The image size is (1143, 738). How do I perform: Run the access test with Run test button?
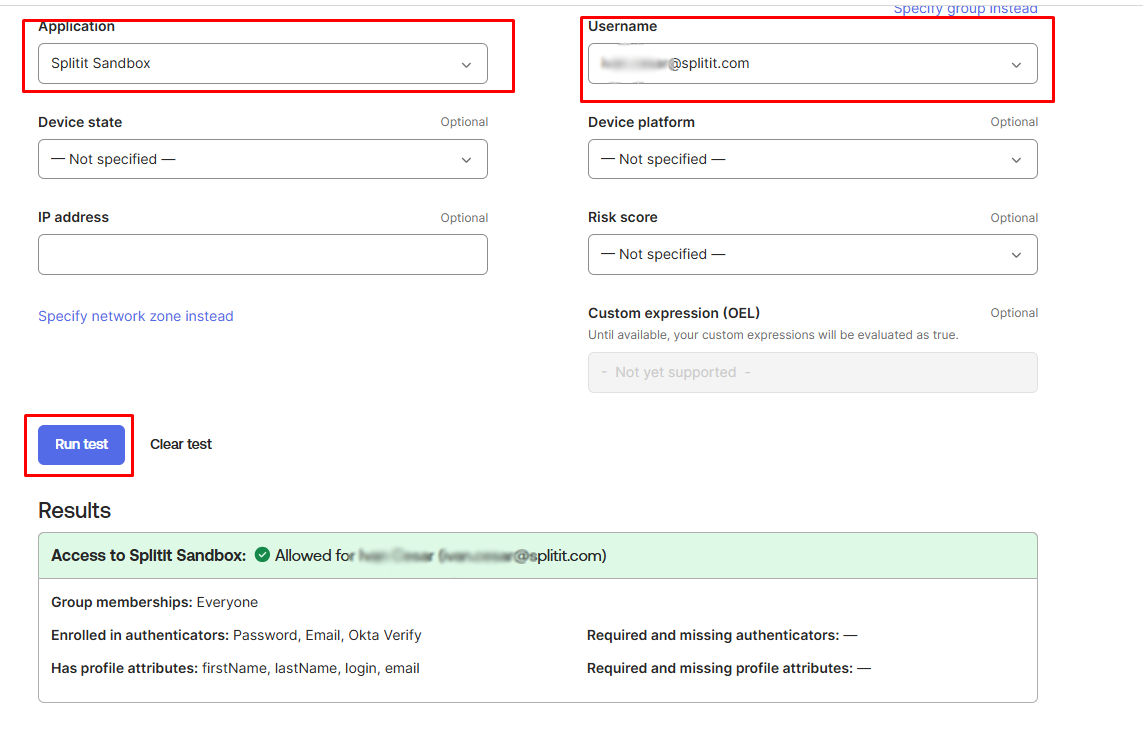click(x=82, y=445)
